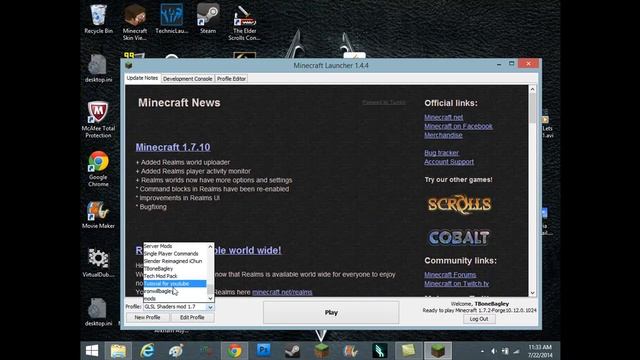Open the Profile Editor tab
The height and width of the screenshot is (360, 640).
coord(231,79)
